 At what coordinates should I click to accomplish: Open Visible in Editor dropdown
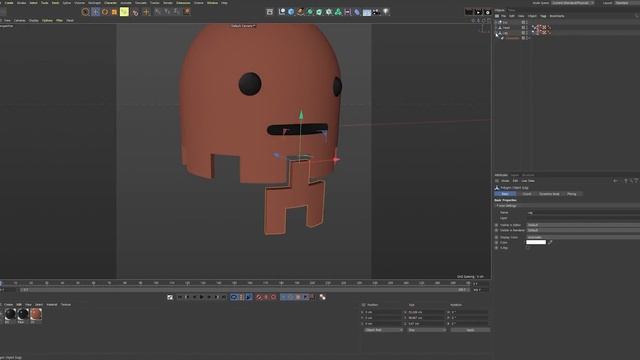(583, 225)
